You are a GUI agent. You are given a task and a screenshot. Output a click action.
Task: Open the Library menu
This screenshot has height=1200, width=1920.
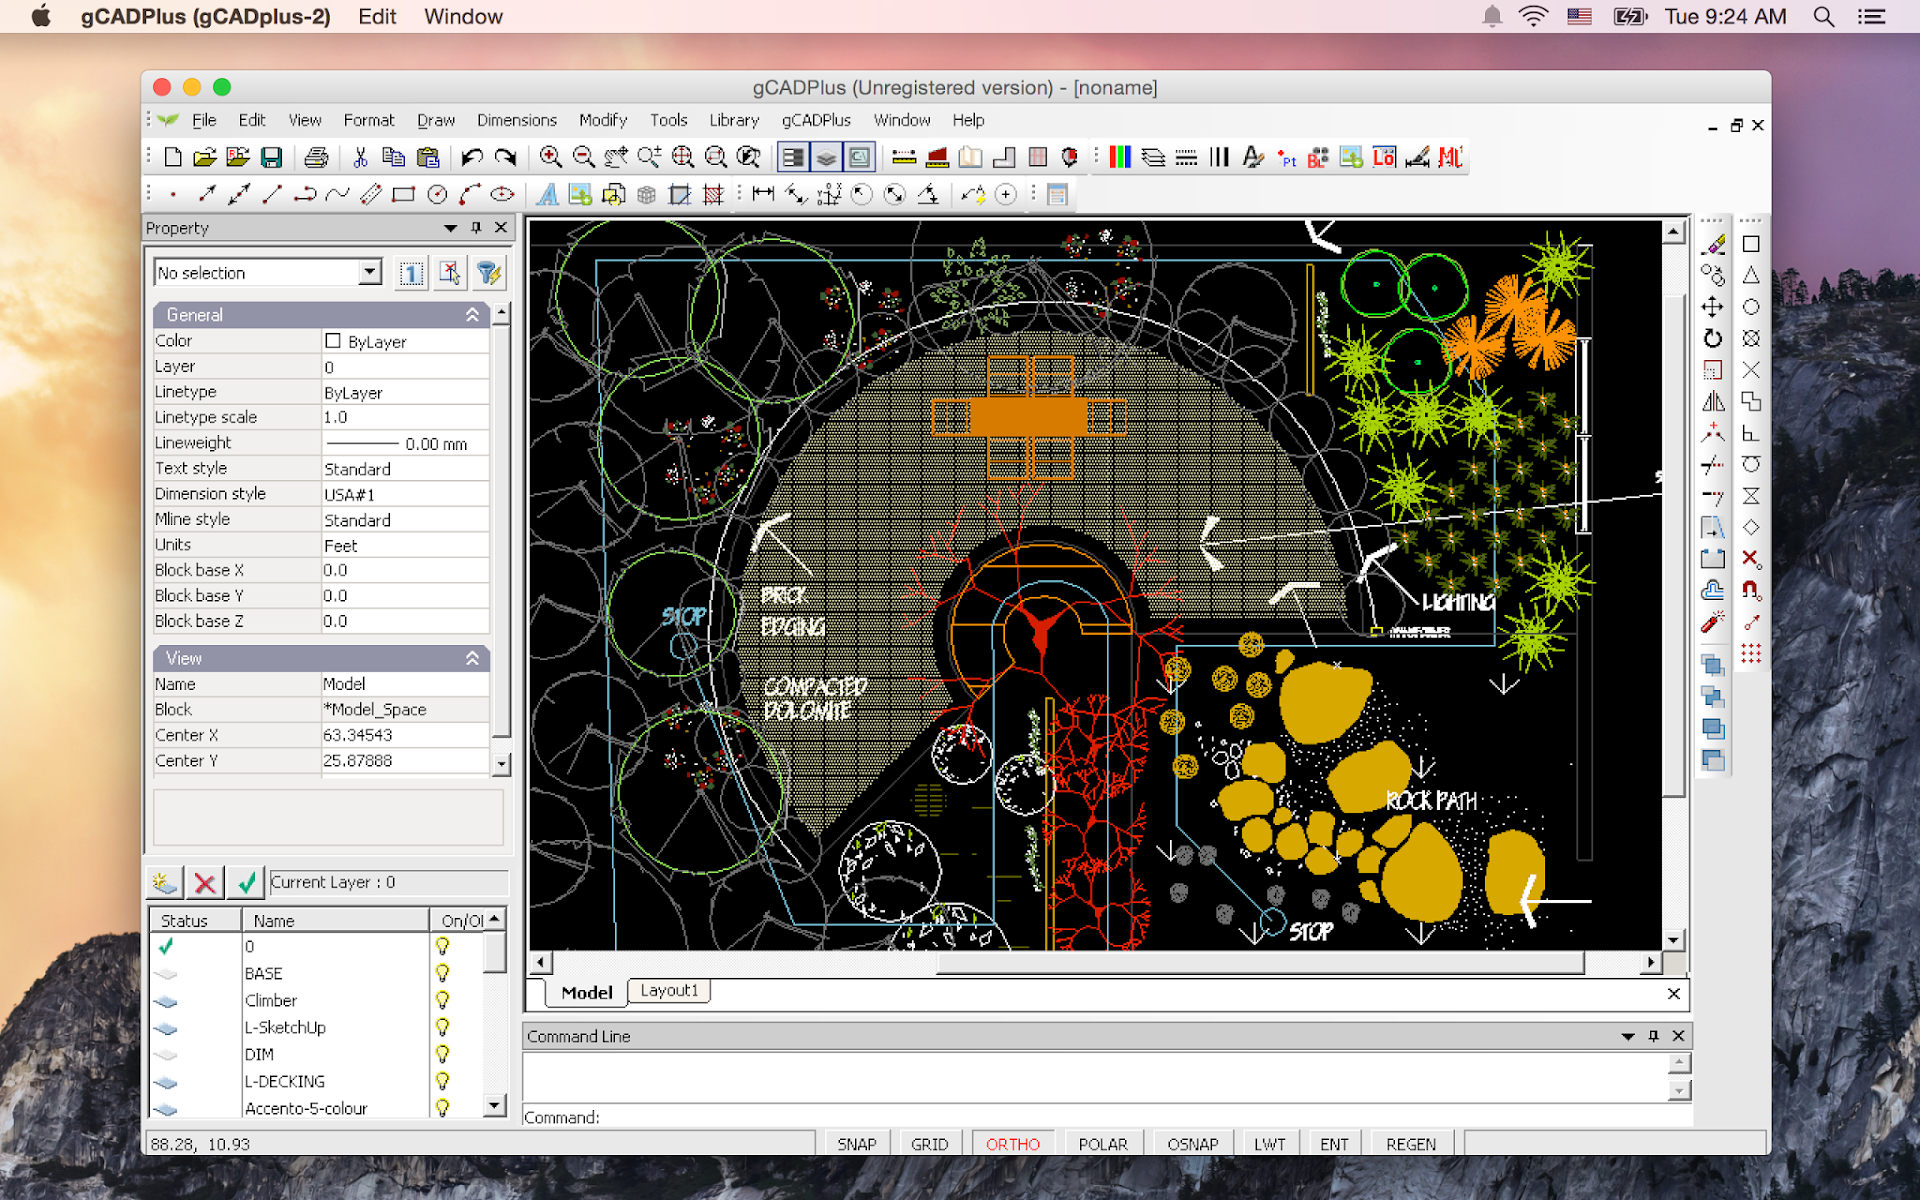click(x=734, y=120)
